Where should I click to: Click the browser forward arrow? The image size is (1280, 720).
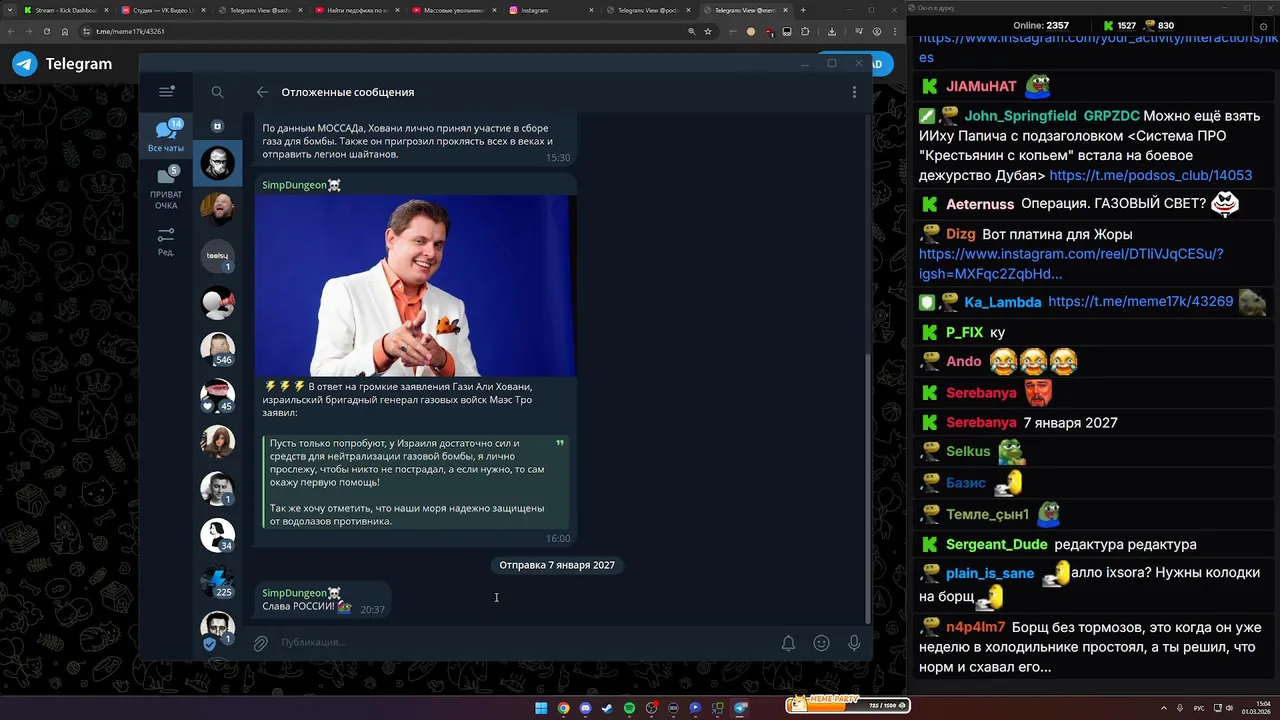tap(30, 31)
